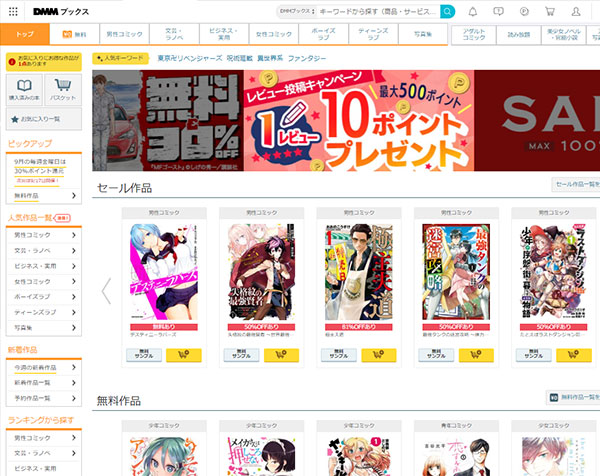Expand 今週の新着作品 entry
Screen dimensions: 600x476
(x=44, y=367)
